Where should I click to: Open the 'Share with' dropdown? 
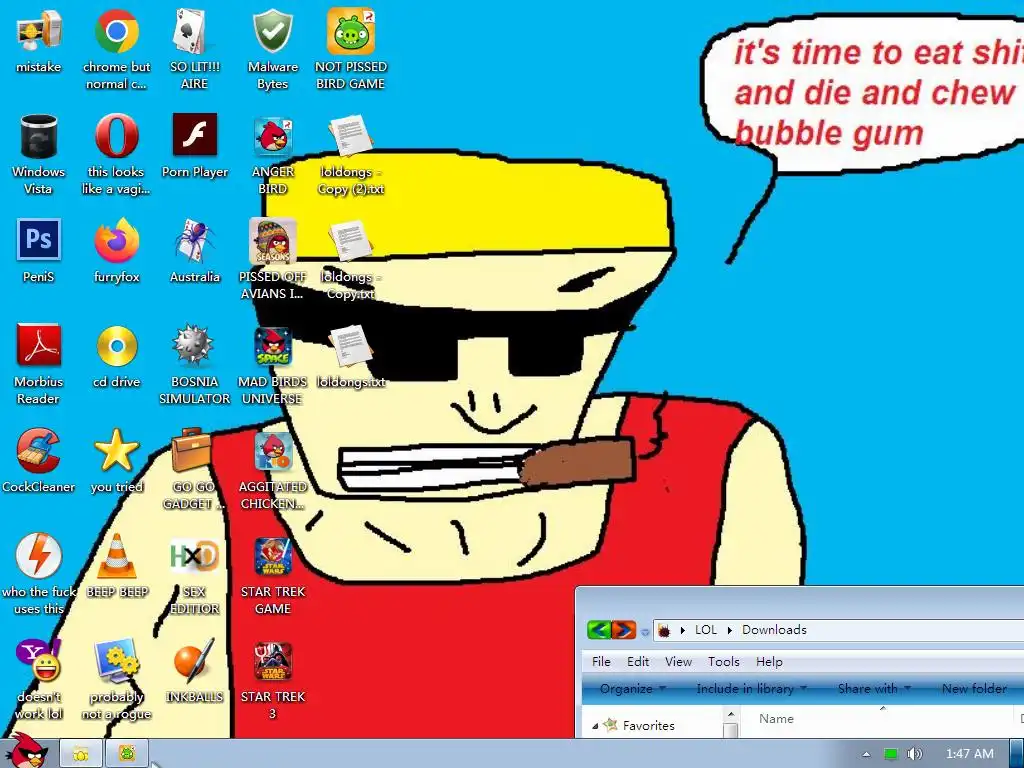click(x=874, y=689)
